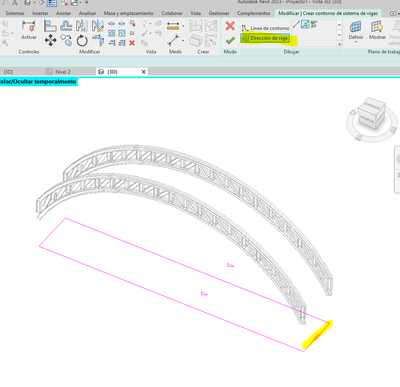The height and width of the screenshot is (387, 400).
Task: Open the Masa y emplazamiento tab
Action: [x=128, y=13]
